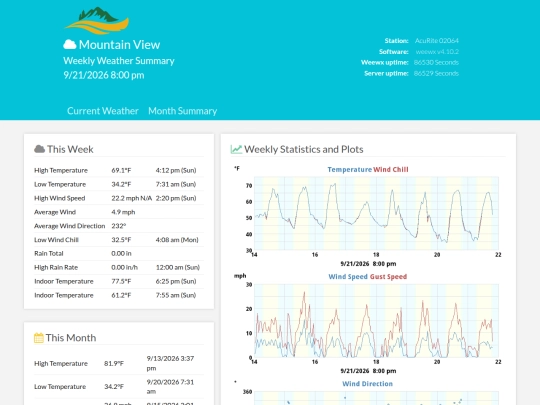Select the 9/13/2026 3:37 pm timestamp
540x405 pixels.
point(170,363)
